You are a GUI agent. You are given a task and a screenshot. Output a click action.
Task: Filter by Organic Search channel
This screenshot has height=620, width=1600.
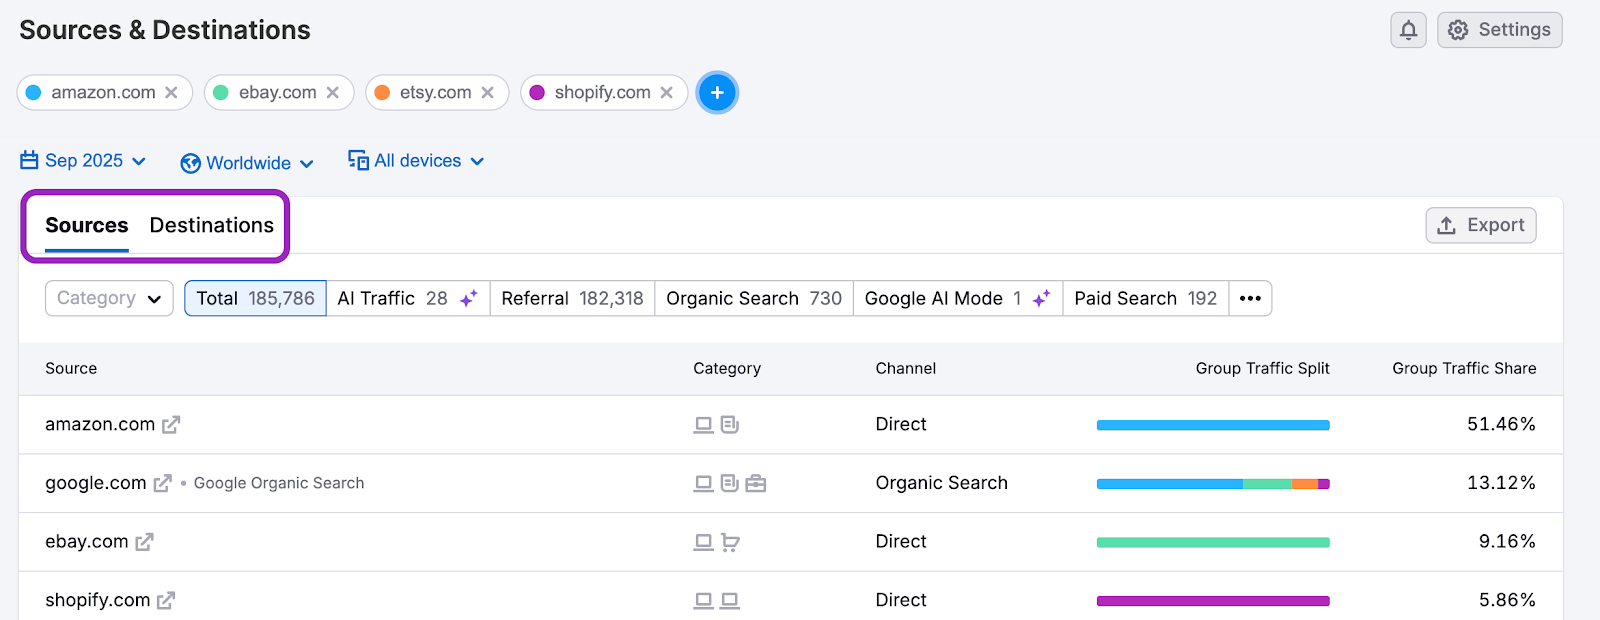point(753,298)
